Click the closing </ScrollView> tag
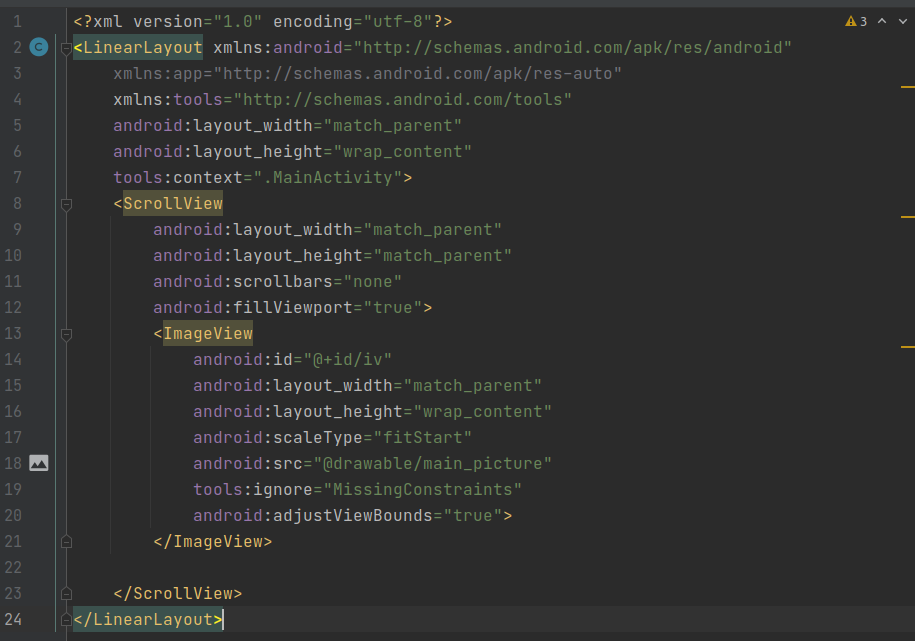915x641 pixels. pyautogui.click(x=178, y=593)
